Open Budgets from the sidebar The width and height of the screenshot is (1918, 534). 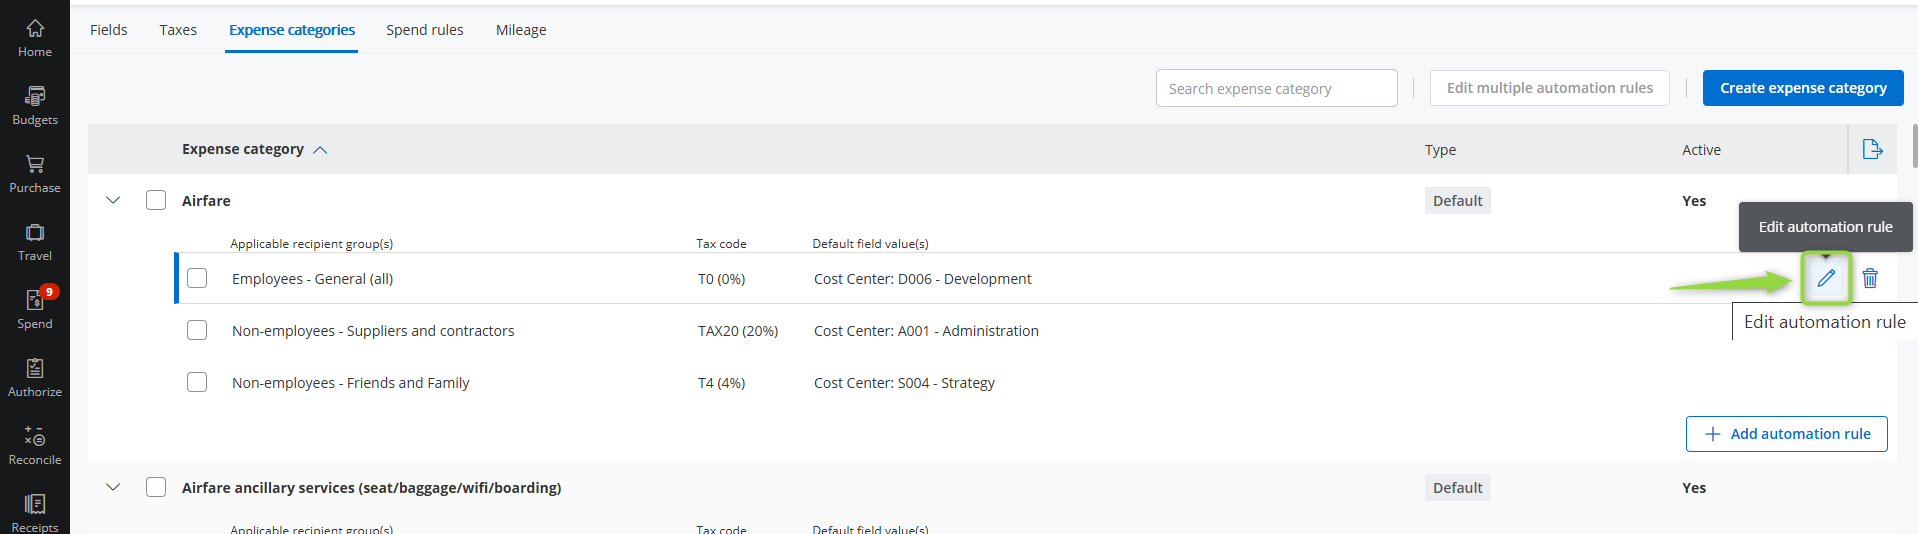coord(35,106)
